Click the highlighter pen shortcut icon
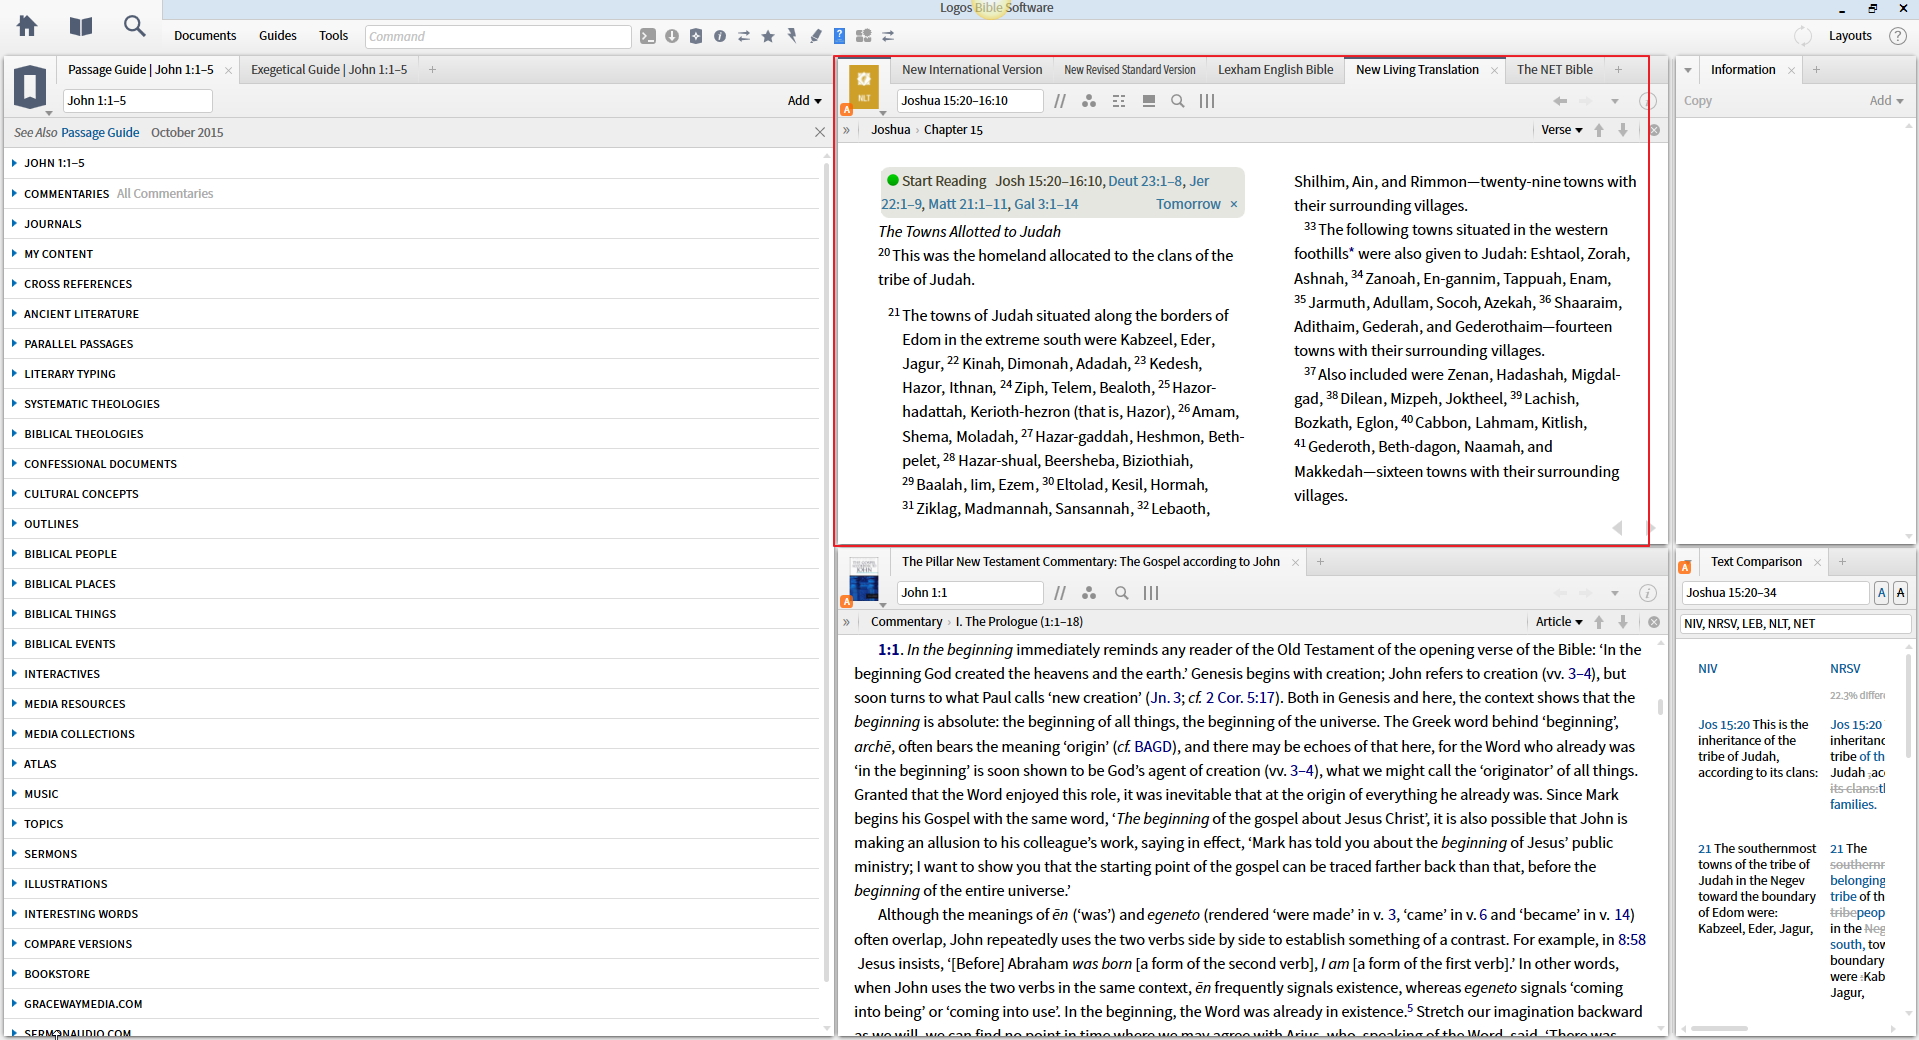 pos(816,36)
